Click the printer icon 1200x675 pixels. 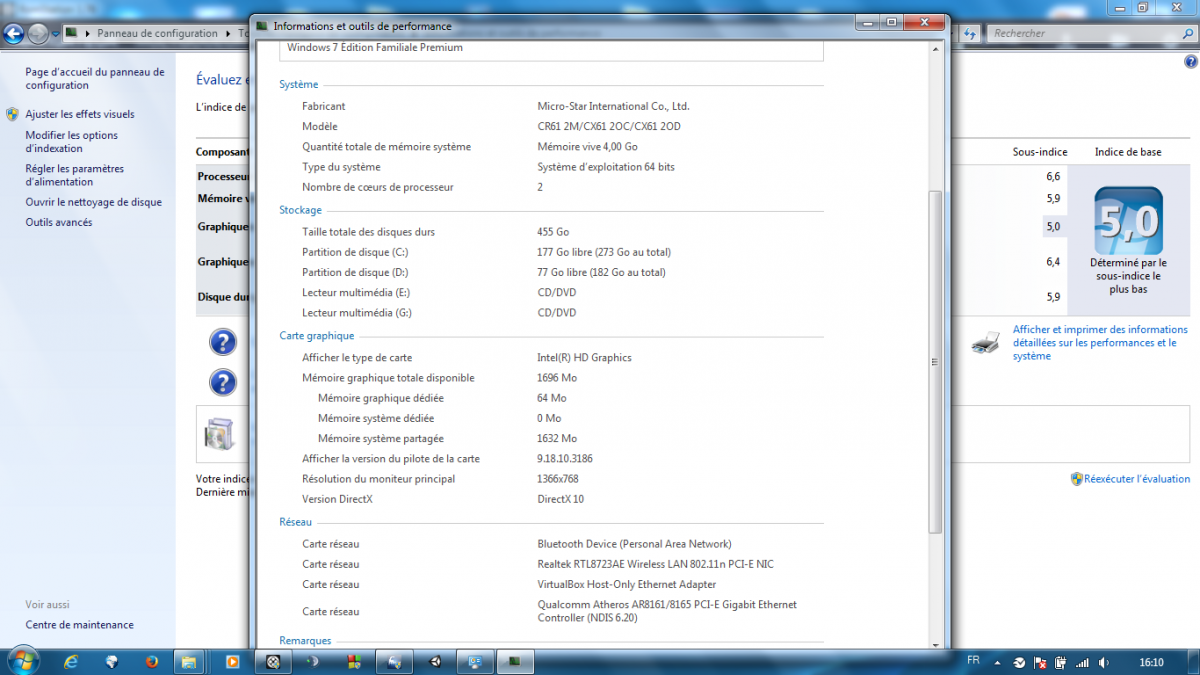pyautogui.click(x=985, y=343)
